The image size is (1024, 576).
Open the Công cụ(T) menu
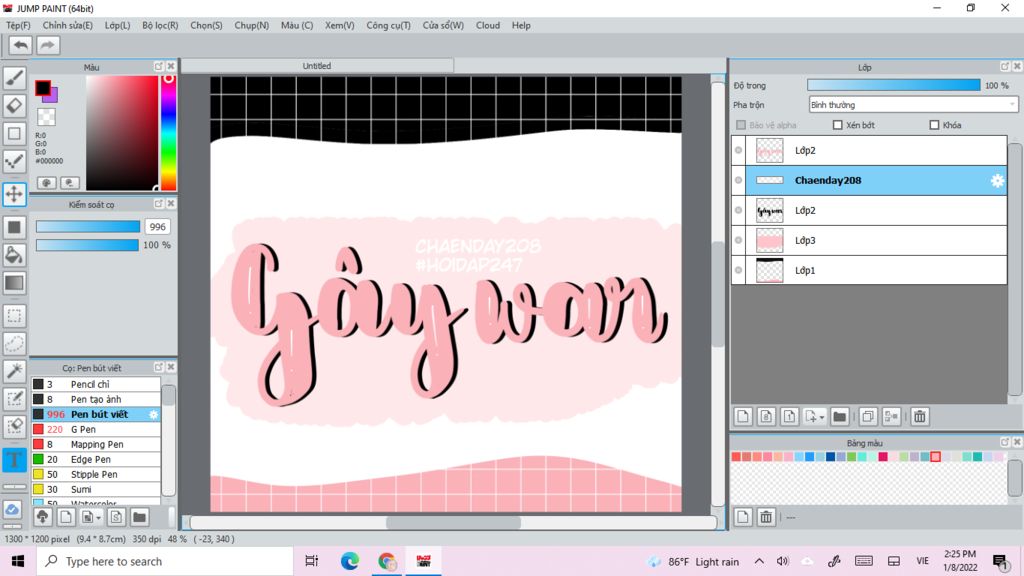coord(389,25)
